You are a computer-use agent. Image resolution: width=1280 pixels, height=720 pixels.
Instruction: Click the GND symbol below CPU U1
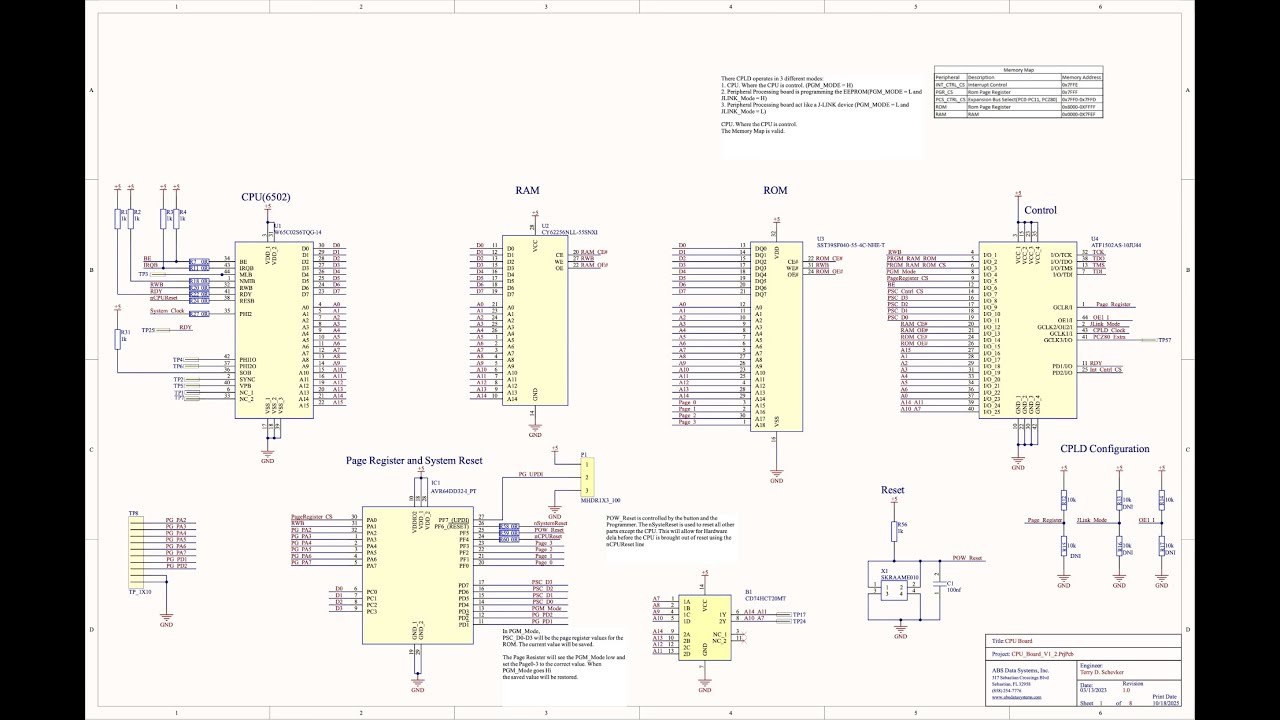click(267, 457)
